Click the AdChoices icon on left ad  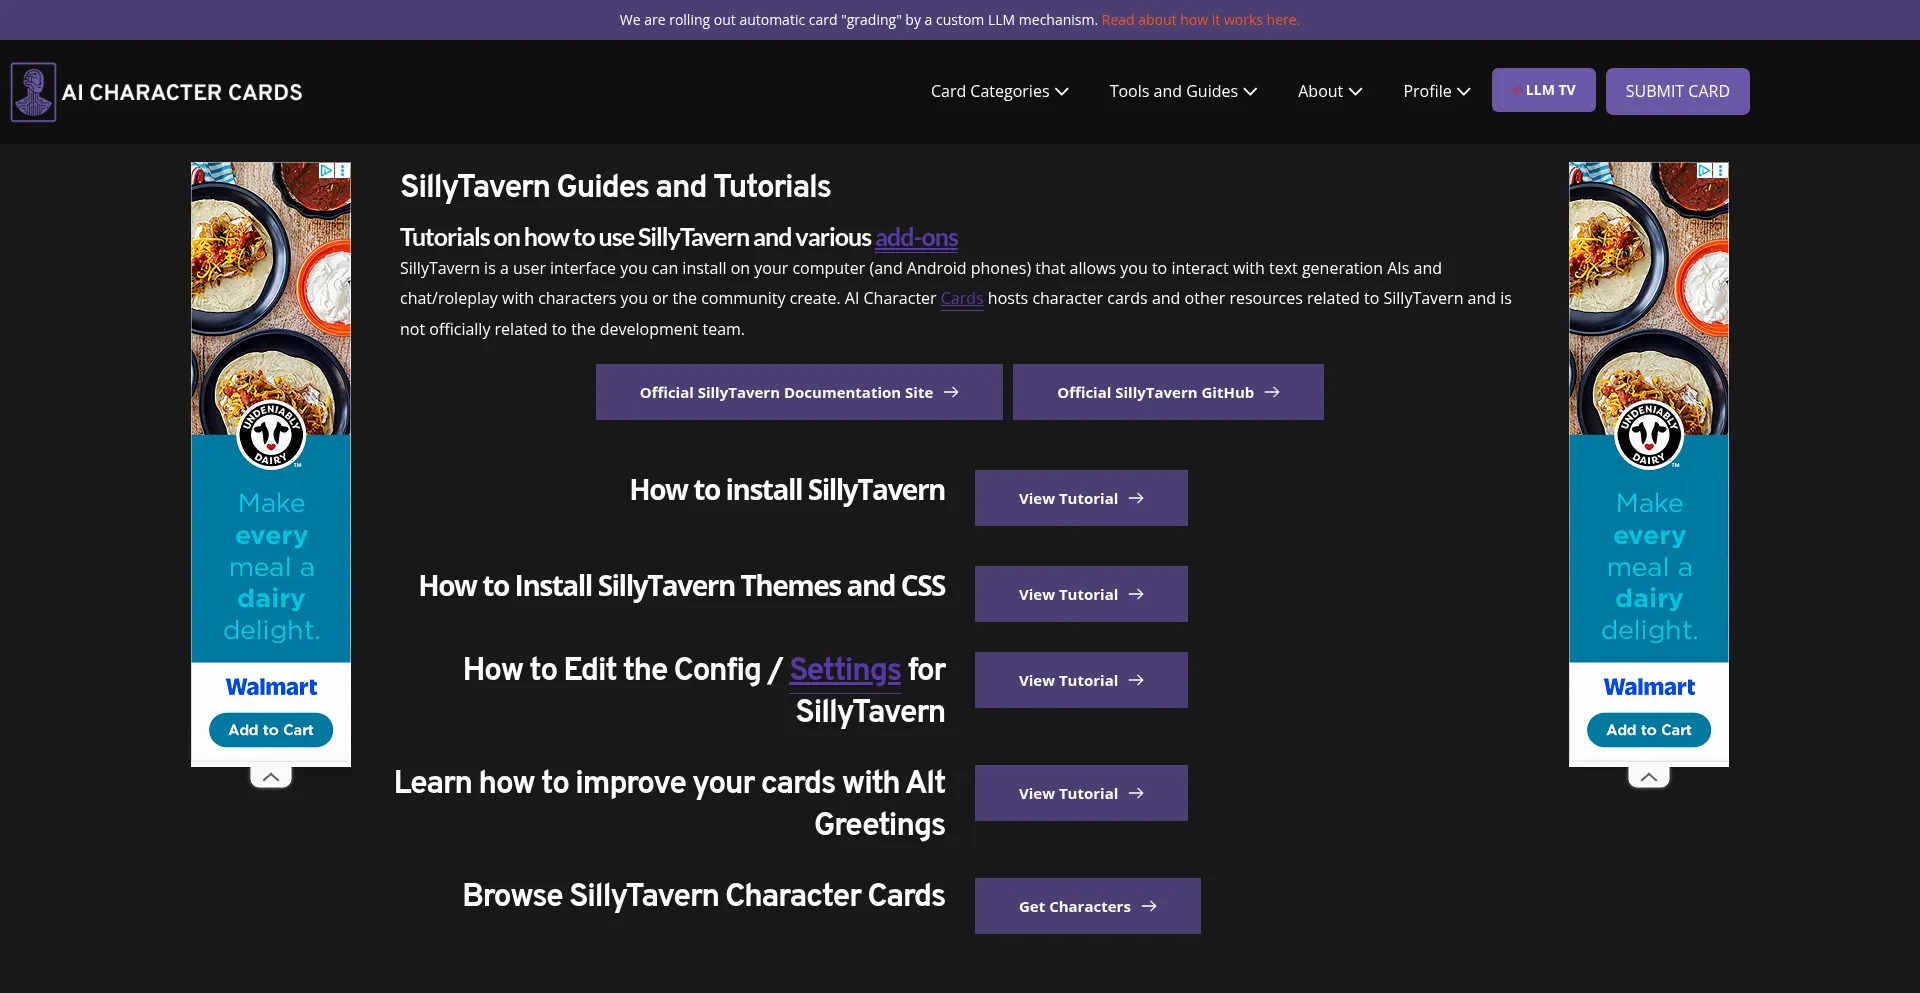tap(326, 171)
